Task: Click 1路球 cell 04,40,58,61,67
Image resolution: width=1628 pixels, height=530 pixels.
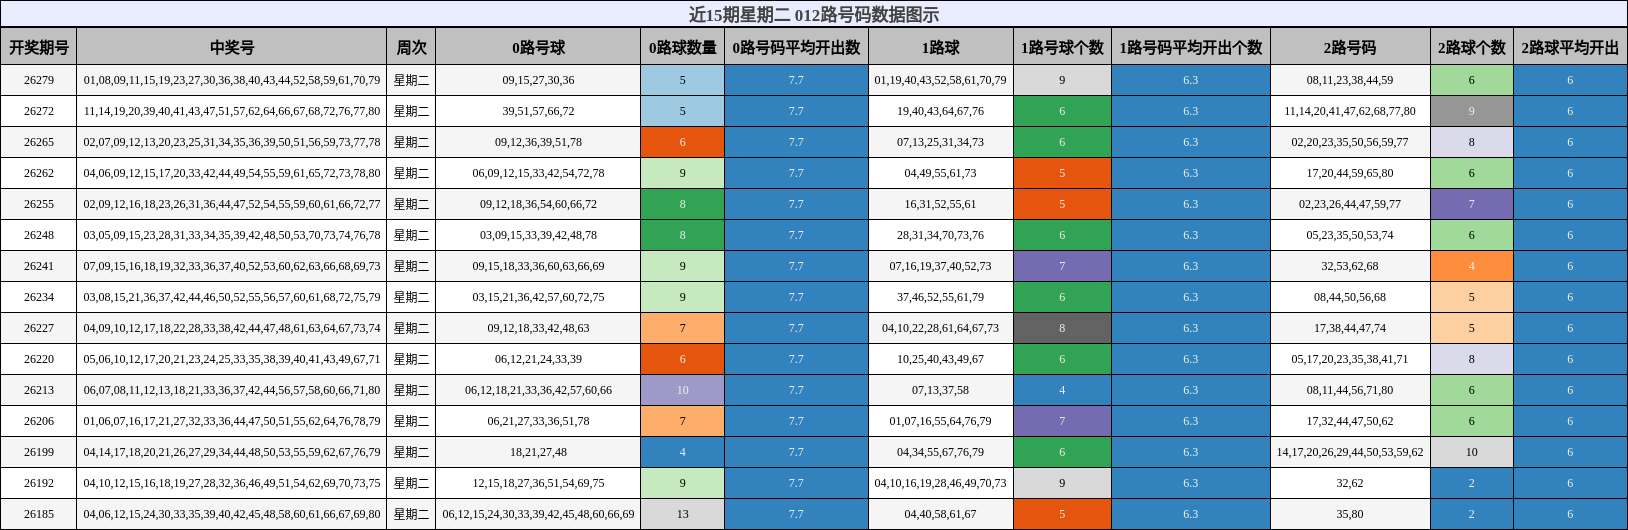Action: [x=940, y=514]
